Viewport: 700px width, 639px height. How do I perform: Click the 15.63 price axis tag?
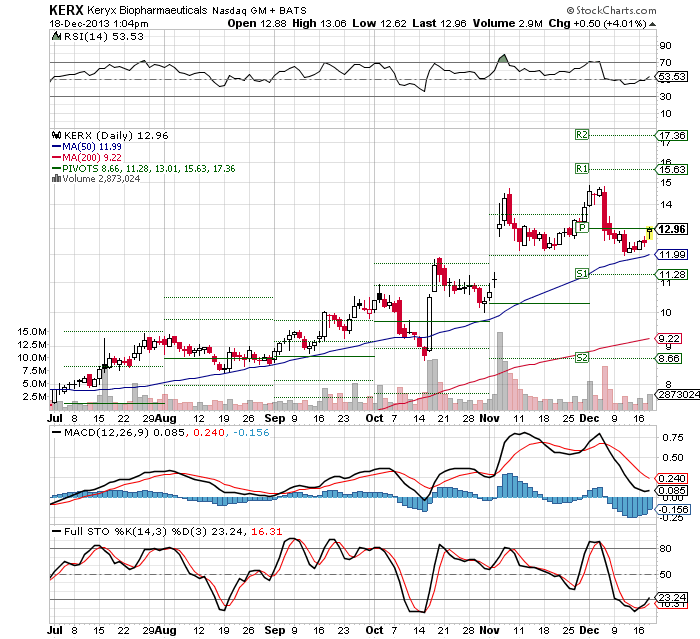coord(671,169)
